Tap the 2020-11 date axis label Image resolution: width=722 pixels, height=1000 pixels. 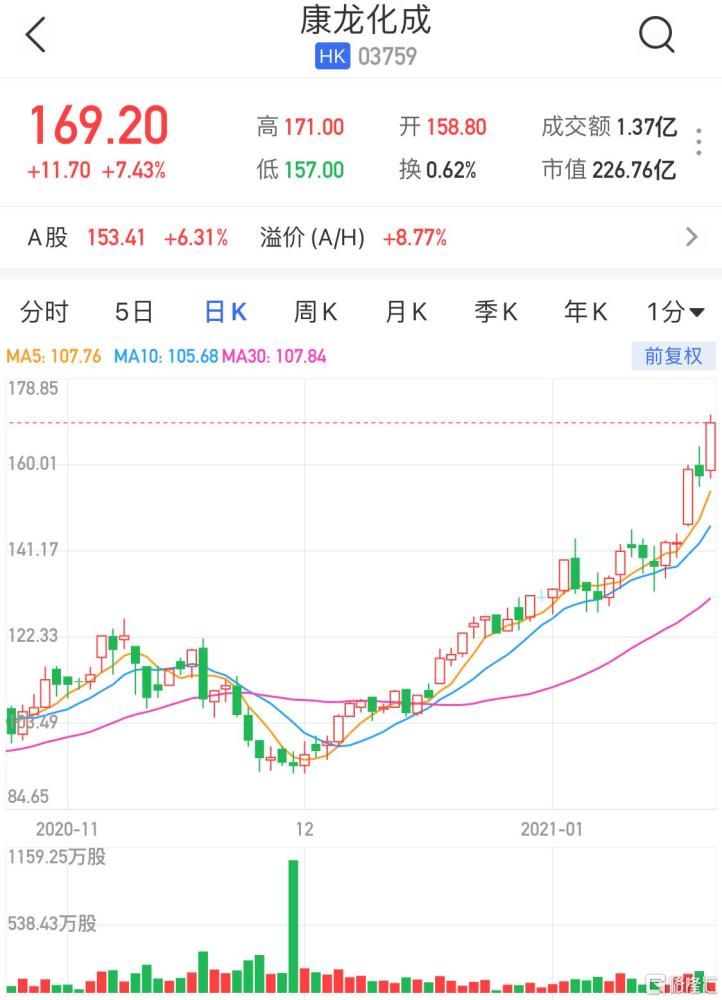(x=67, y=829)
